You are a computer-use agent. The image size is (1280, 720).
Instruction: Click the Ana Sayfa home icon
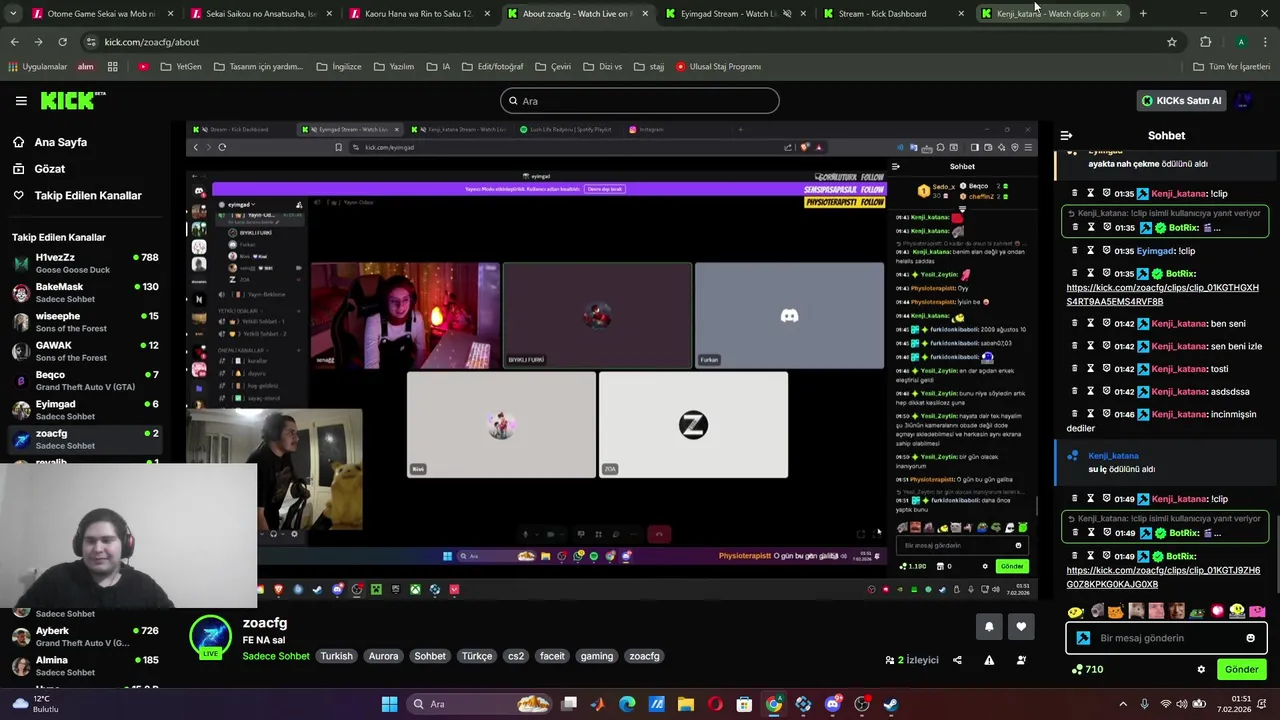pos(18,142)
